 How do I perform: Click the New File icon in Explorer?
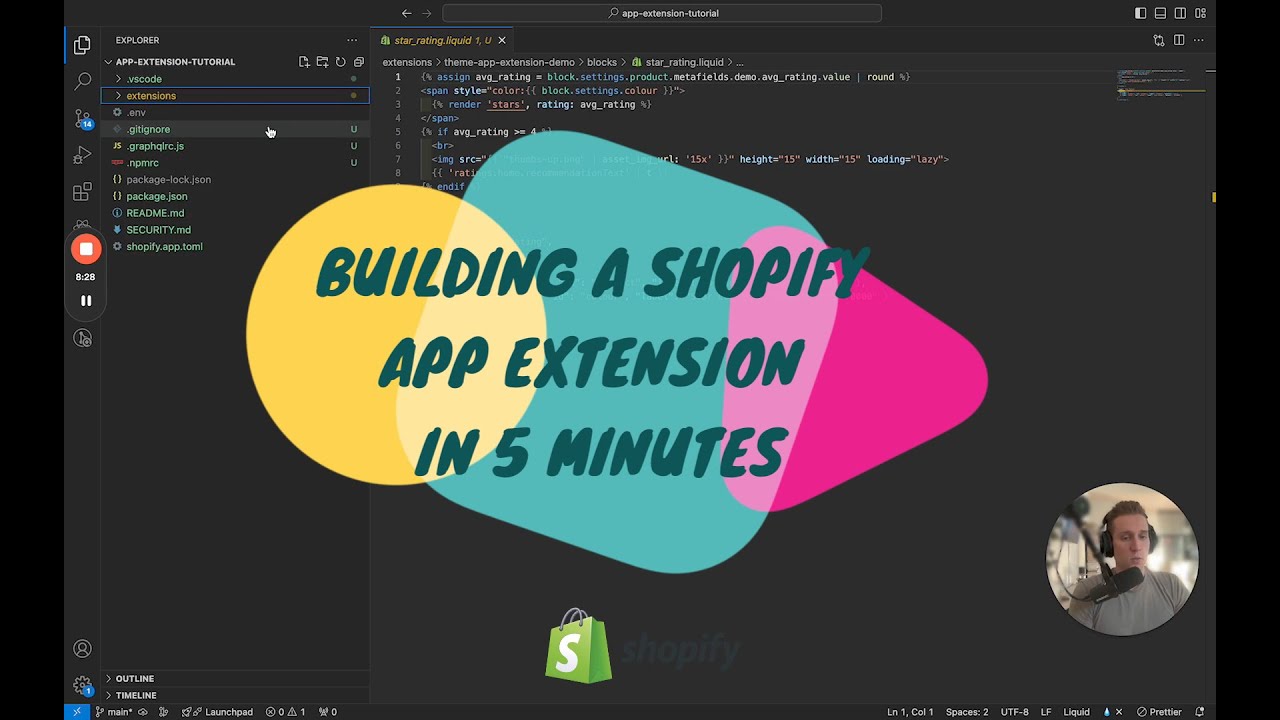click(x=304, y=62)
